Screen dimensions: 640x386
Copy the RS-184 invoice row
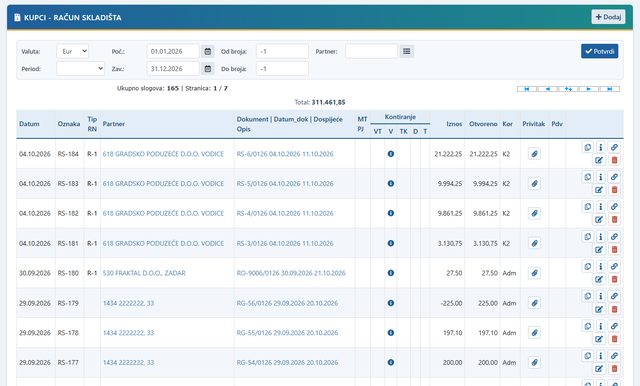point(587,147)
